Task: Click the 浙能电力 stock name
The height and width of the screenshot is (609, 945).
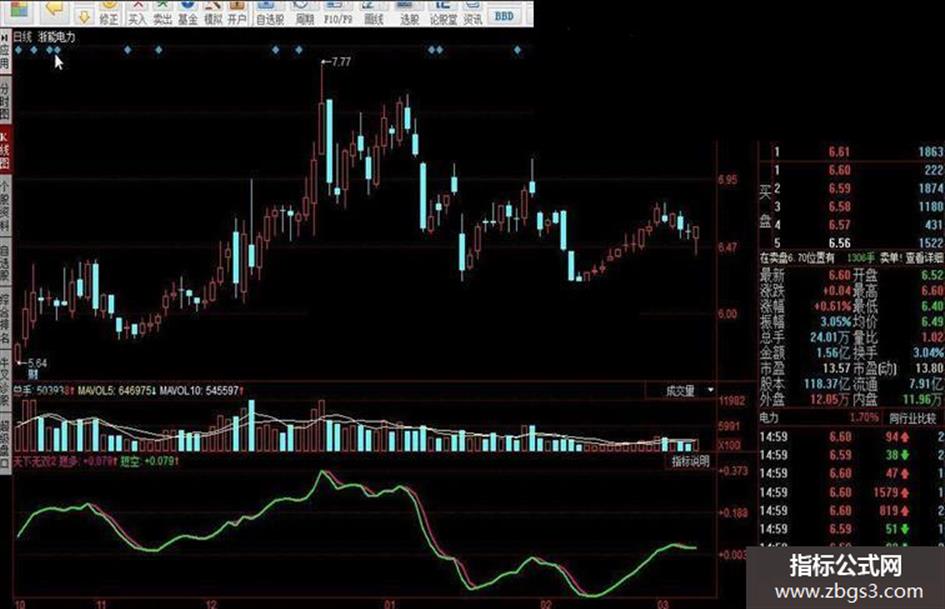Action: pyautogui.click(x=57, y=37)
